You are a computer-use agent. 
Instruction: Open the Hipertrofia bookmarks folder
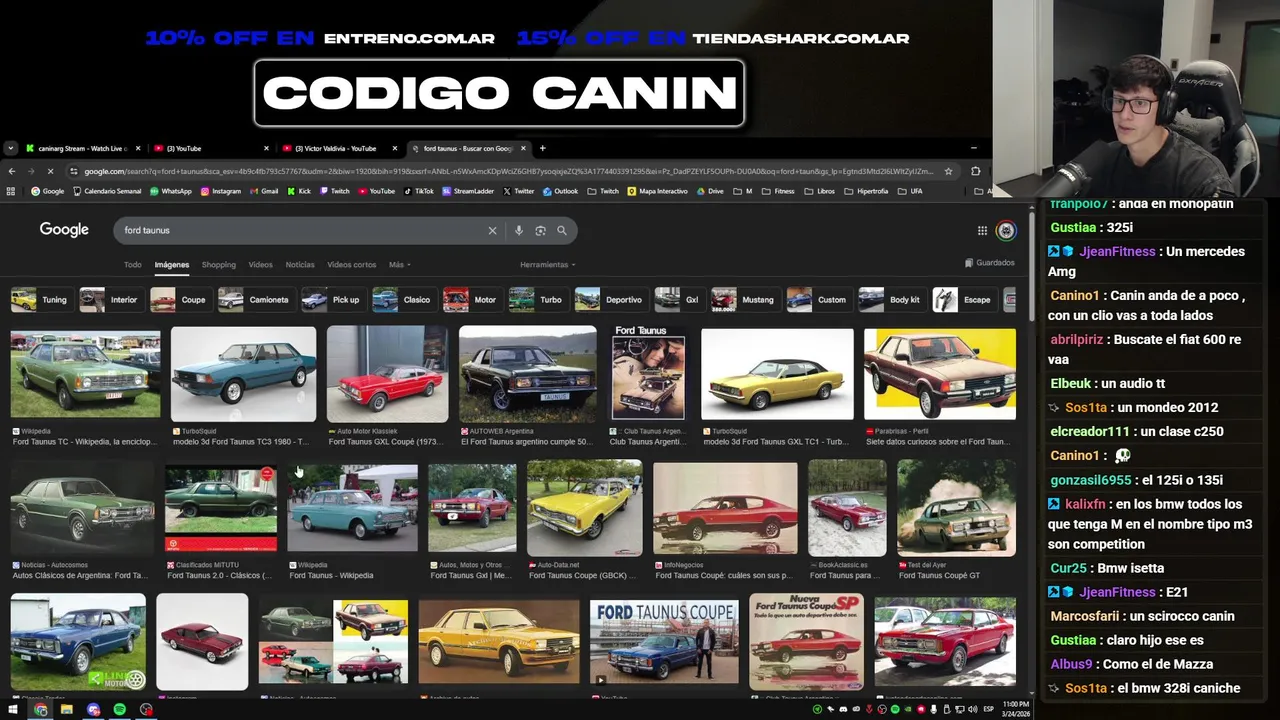tap(866, 191)
